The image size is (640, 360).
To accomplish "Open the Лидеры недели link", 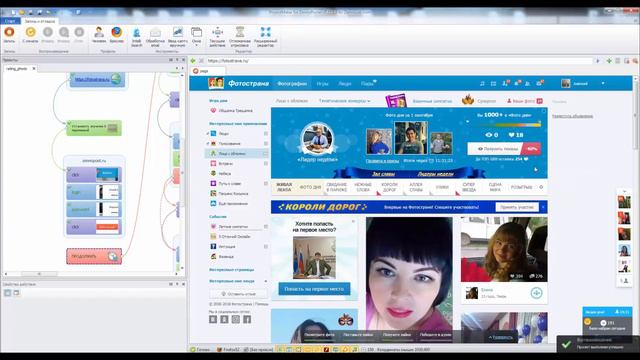I will 436,174.
